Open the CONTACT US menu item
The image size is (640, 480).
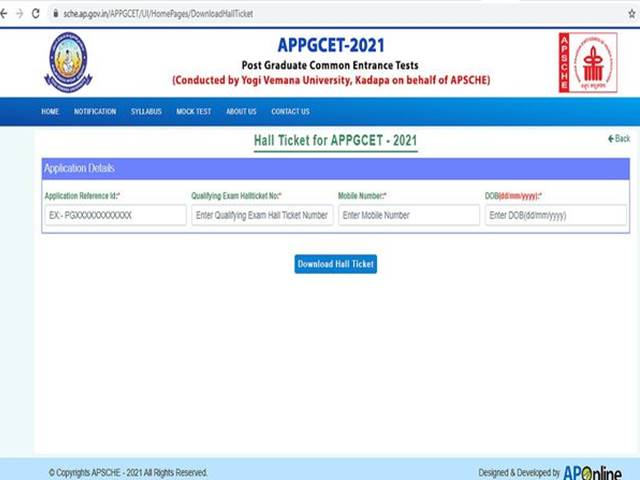click(x=290, y=111)
